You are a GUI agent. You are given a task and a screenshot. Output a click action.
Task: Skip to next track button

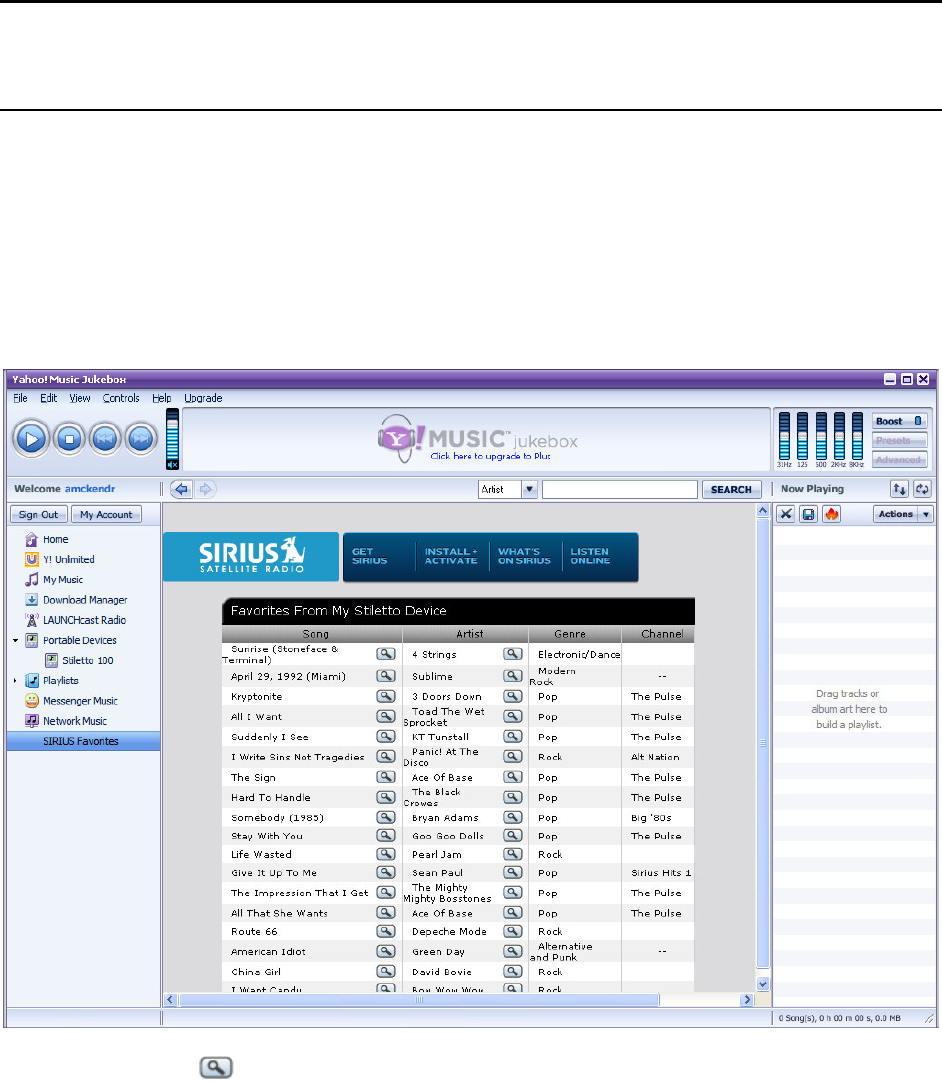pos(141,439)
